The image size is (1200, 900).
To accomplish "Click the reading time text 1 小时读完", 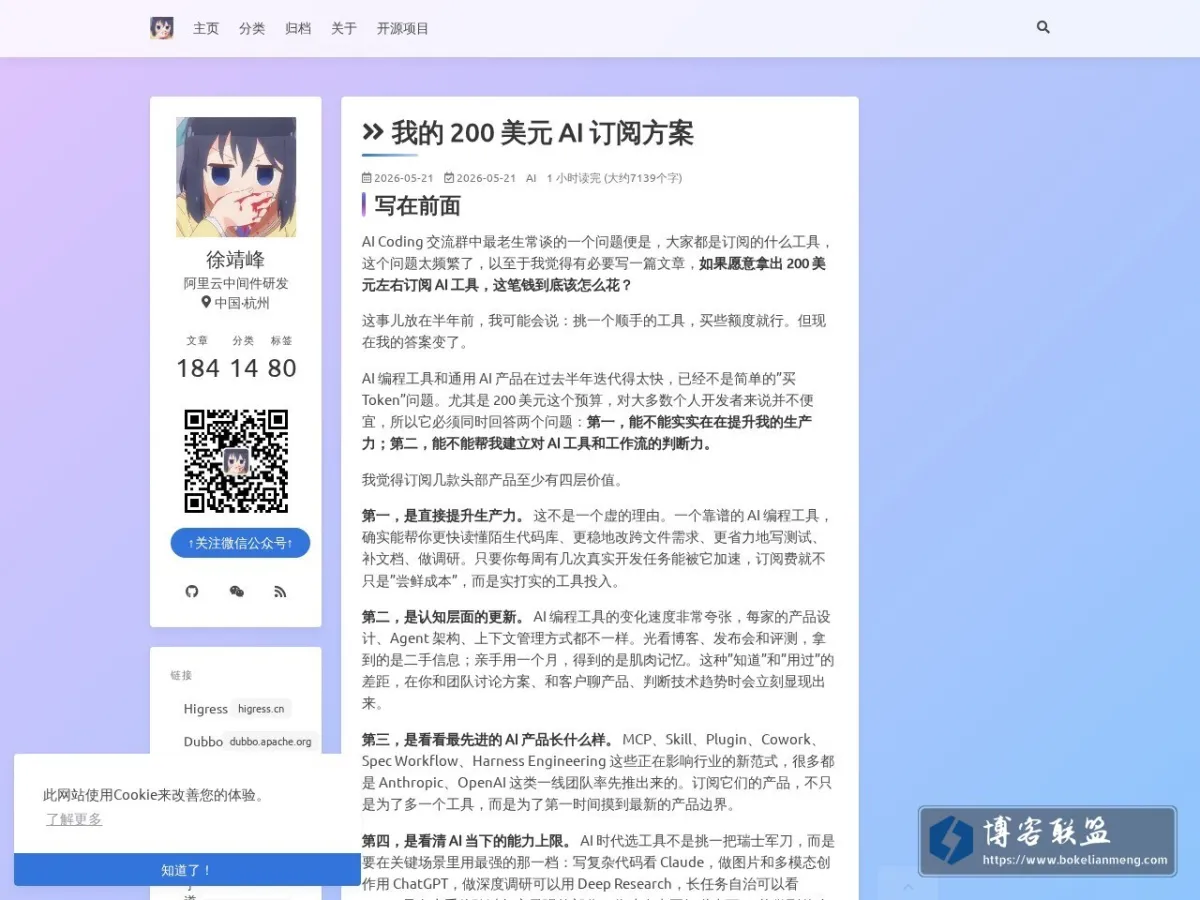I will (573, 178).
